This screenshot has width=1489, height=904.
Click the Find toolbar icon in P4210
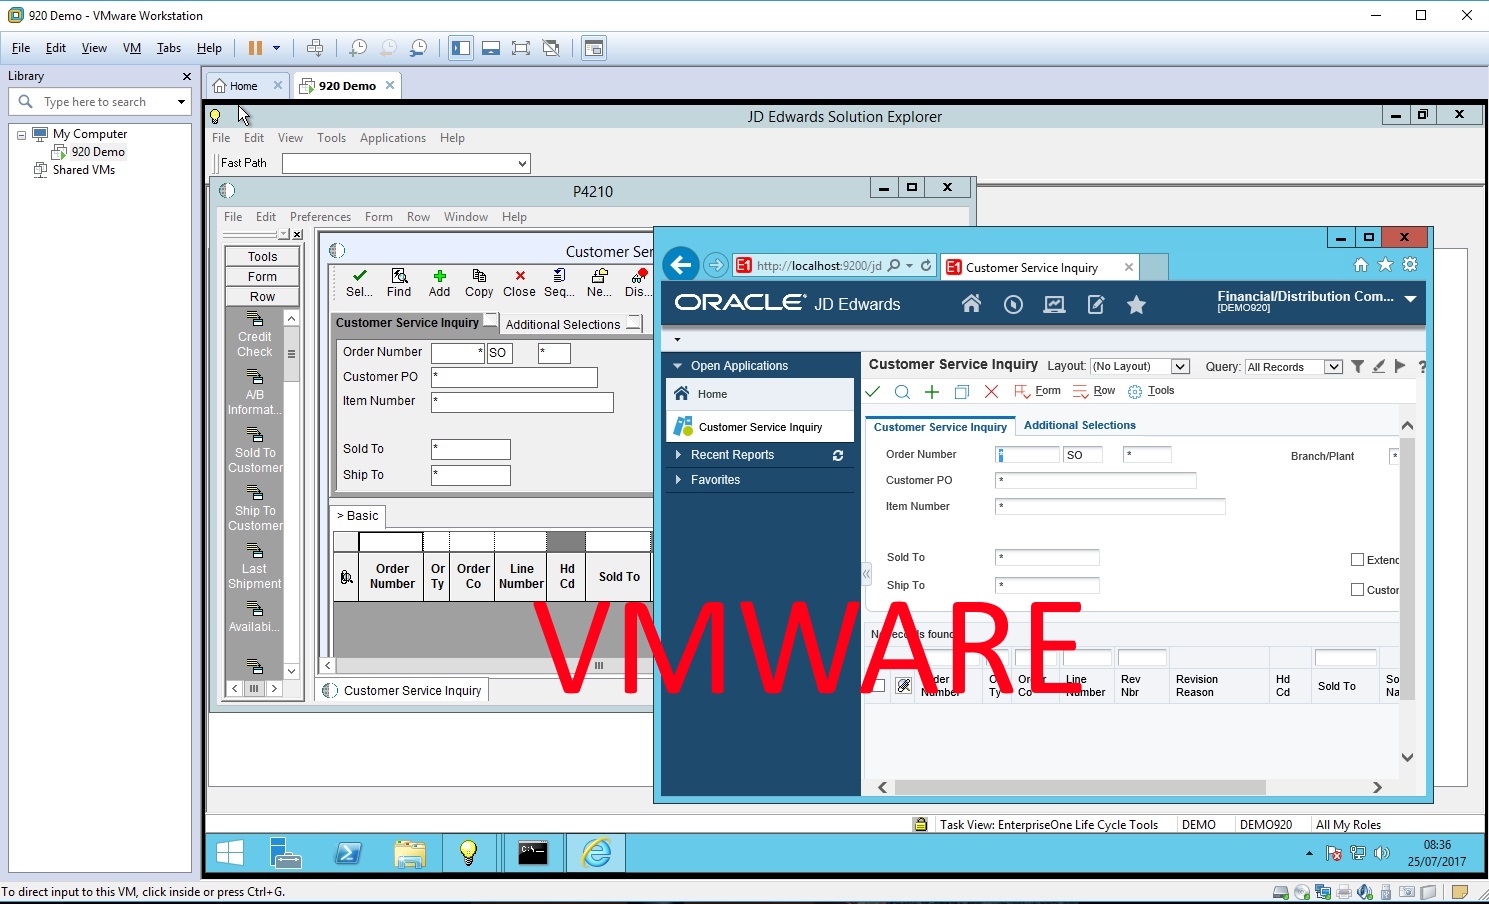click(x=399, y=282)
